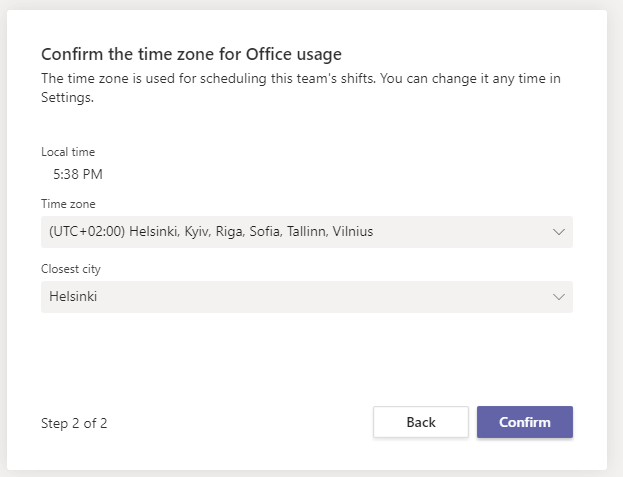Screen dimensions: 623x477
Task: Click the Helsinki text in Closest city
Action: 73,296
